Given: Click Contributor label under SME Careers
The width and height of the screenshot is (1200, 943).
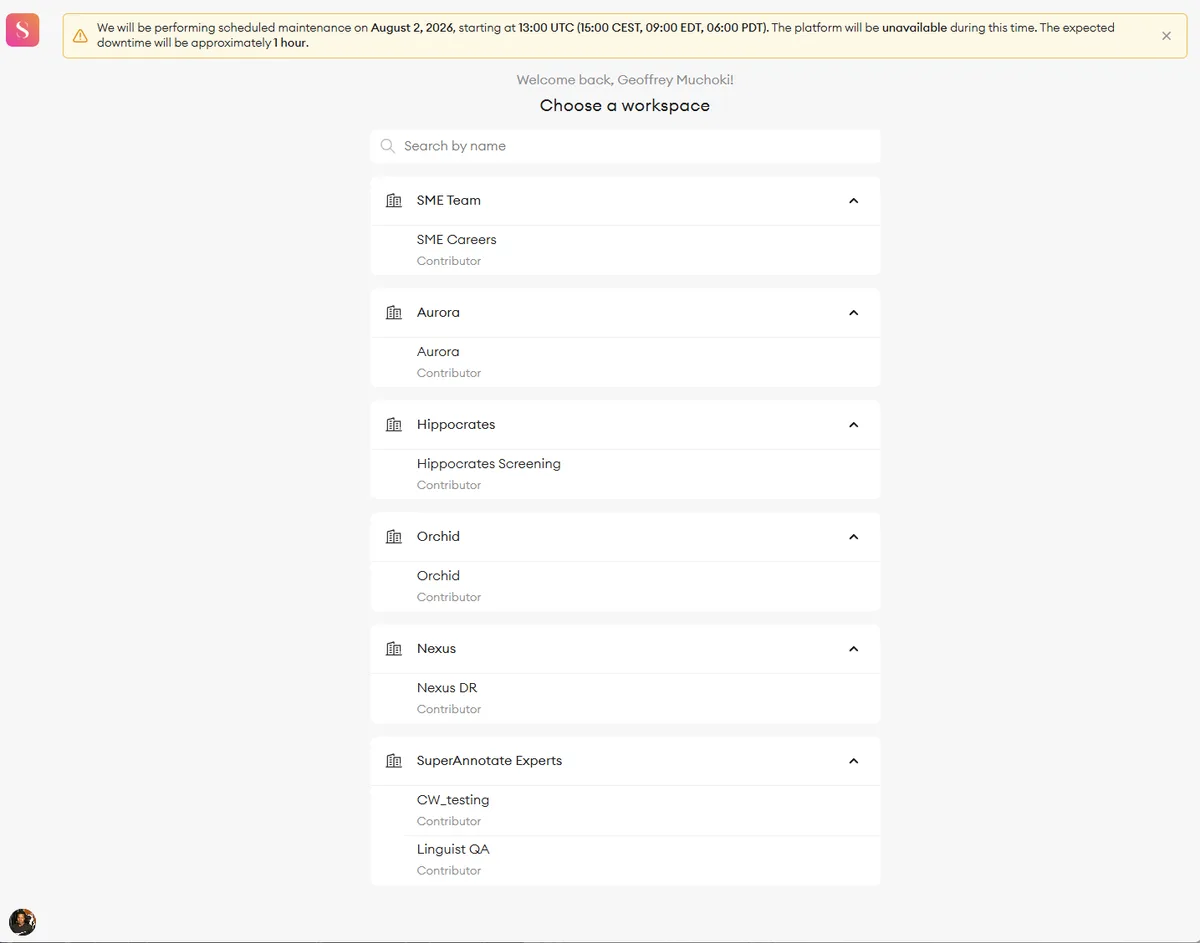Looking at the screenshot, I should coord(449,261).
